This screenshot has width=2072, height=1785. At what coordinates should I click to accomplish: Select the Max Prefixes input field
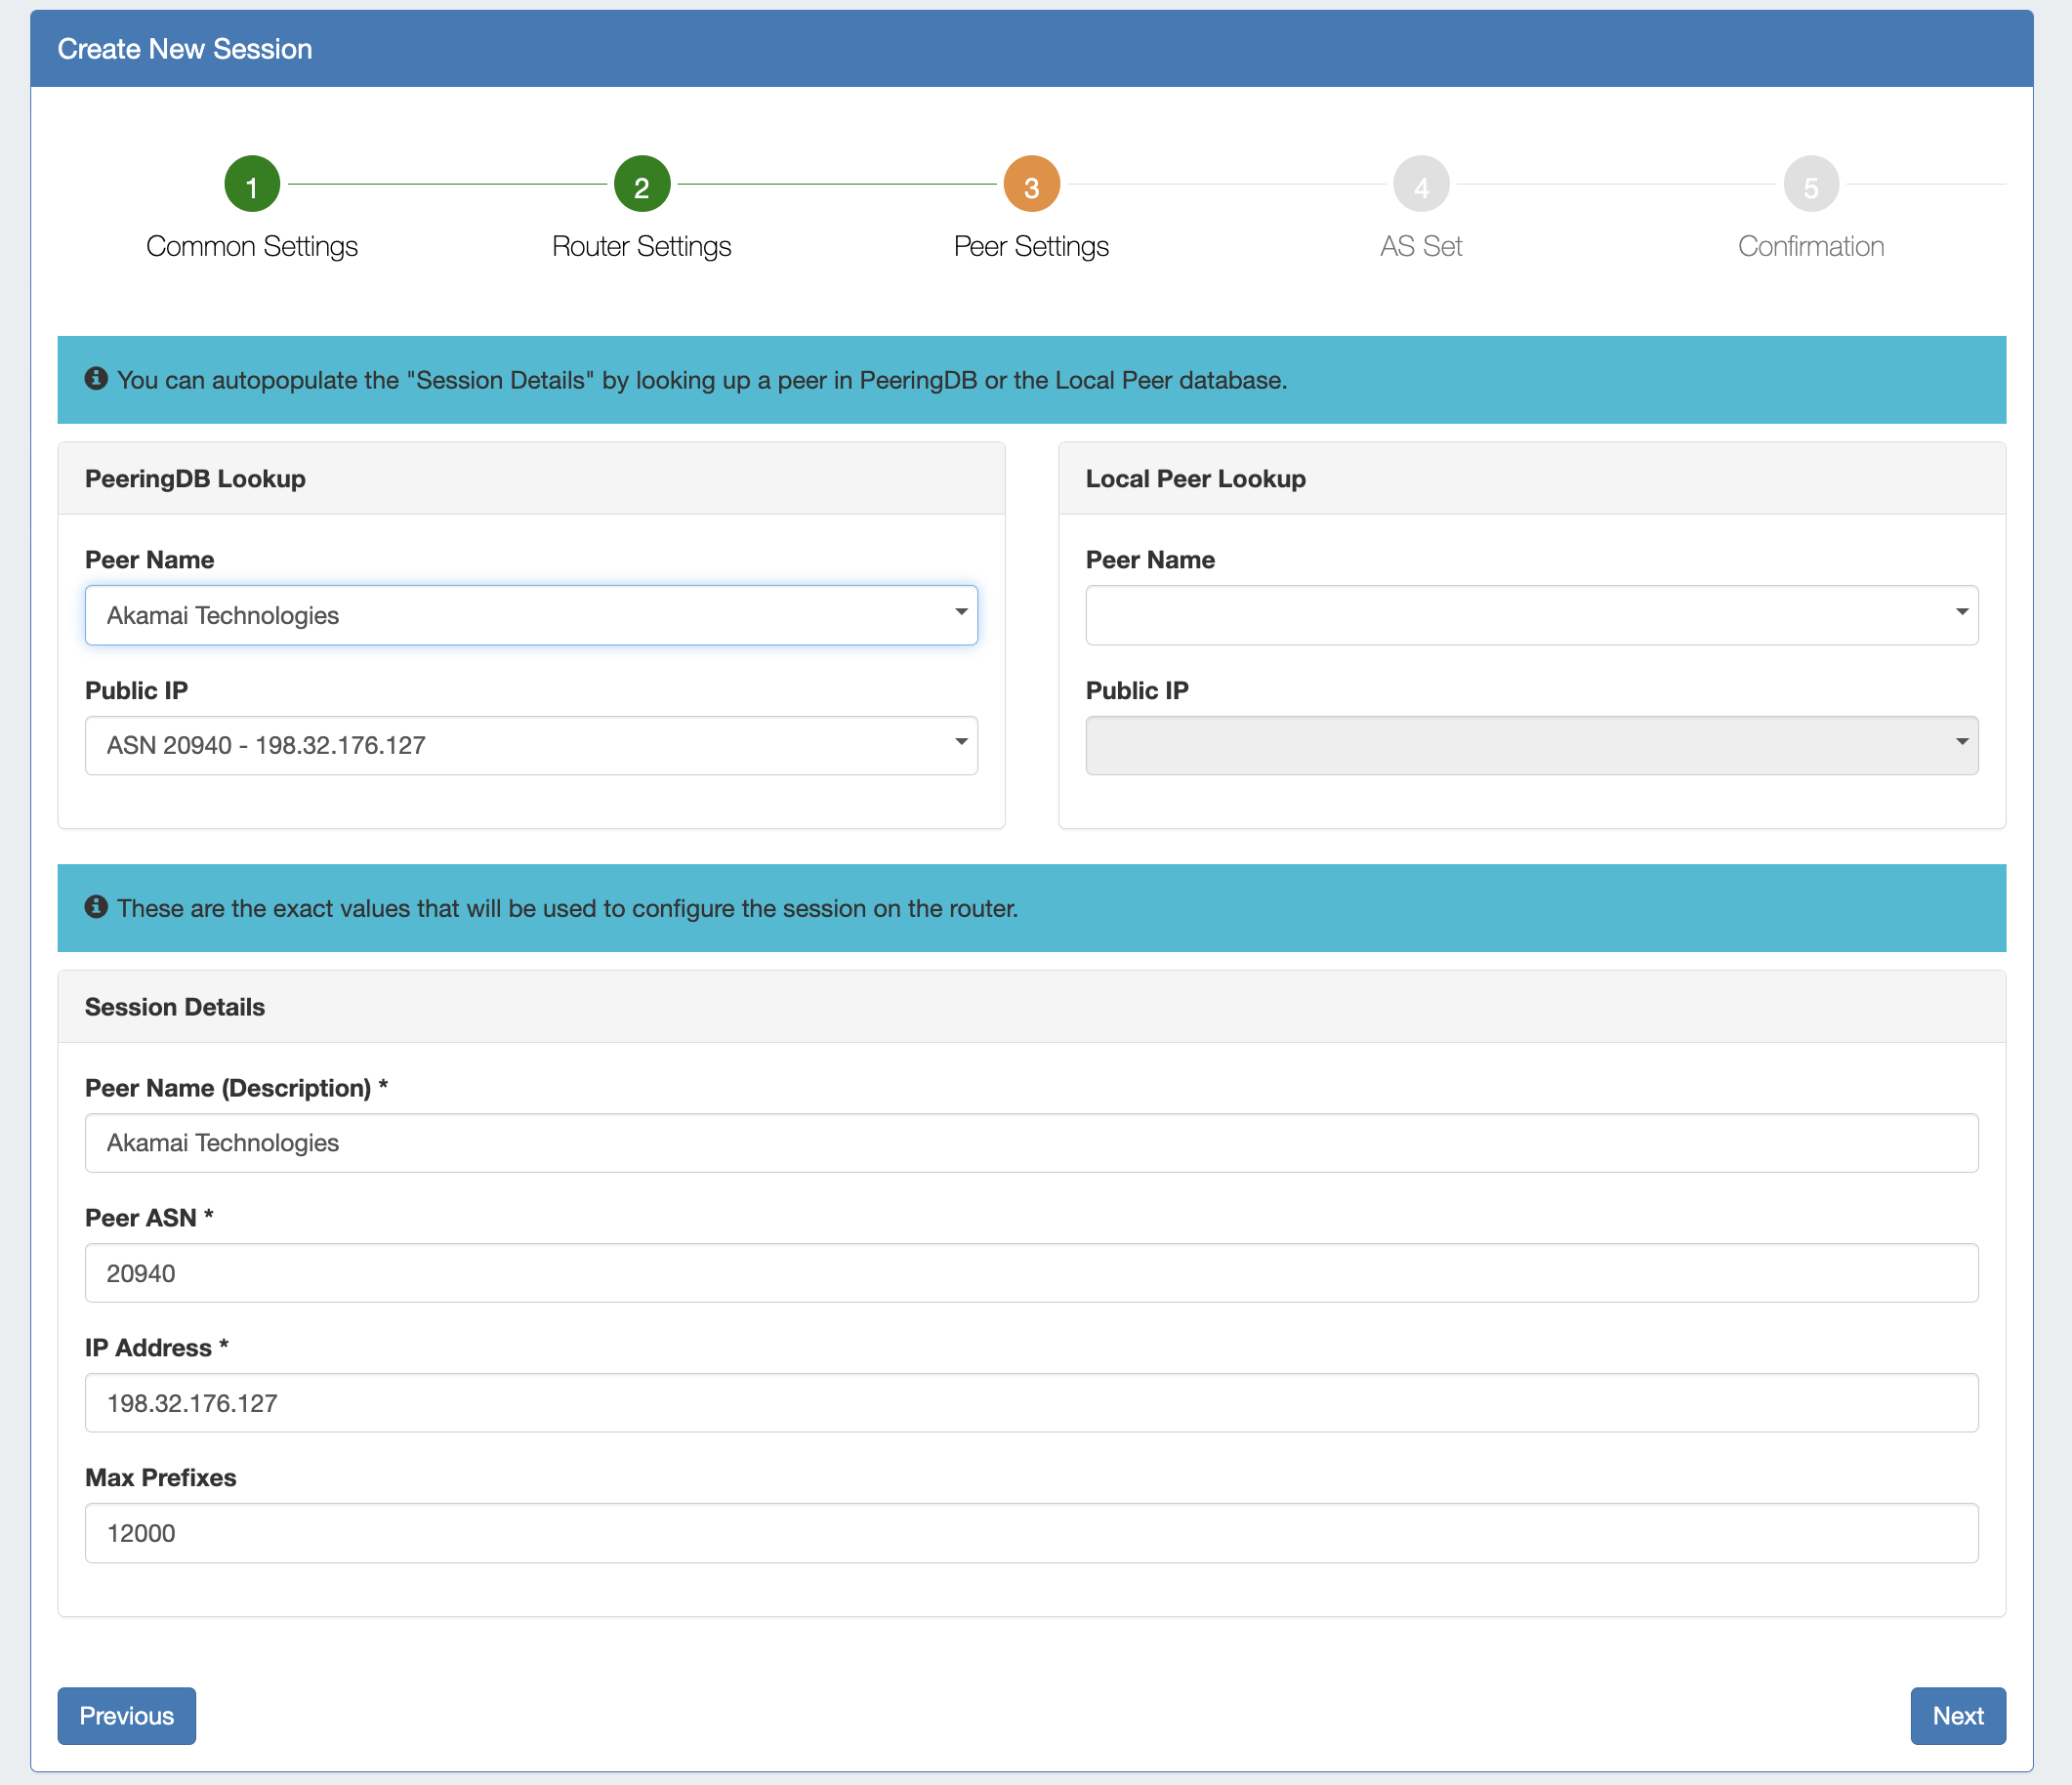click(x=1031, y=1533)
